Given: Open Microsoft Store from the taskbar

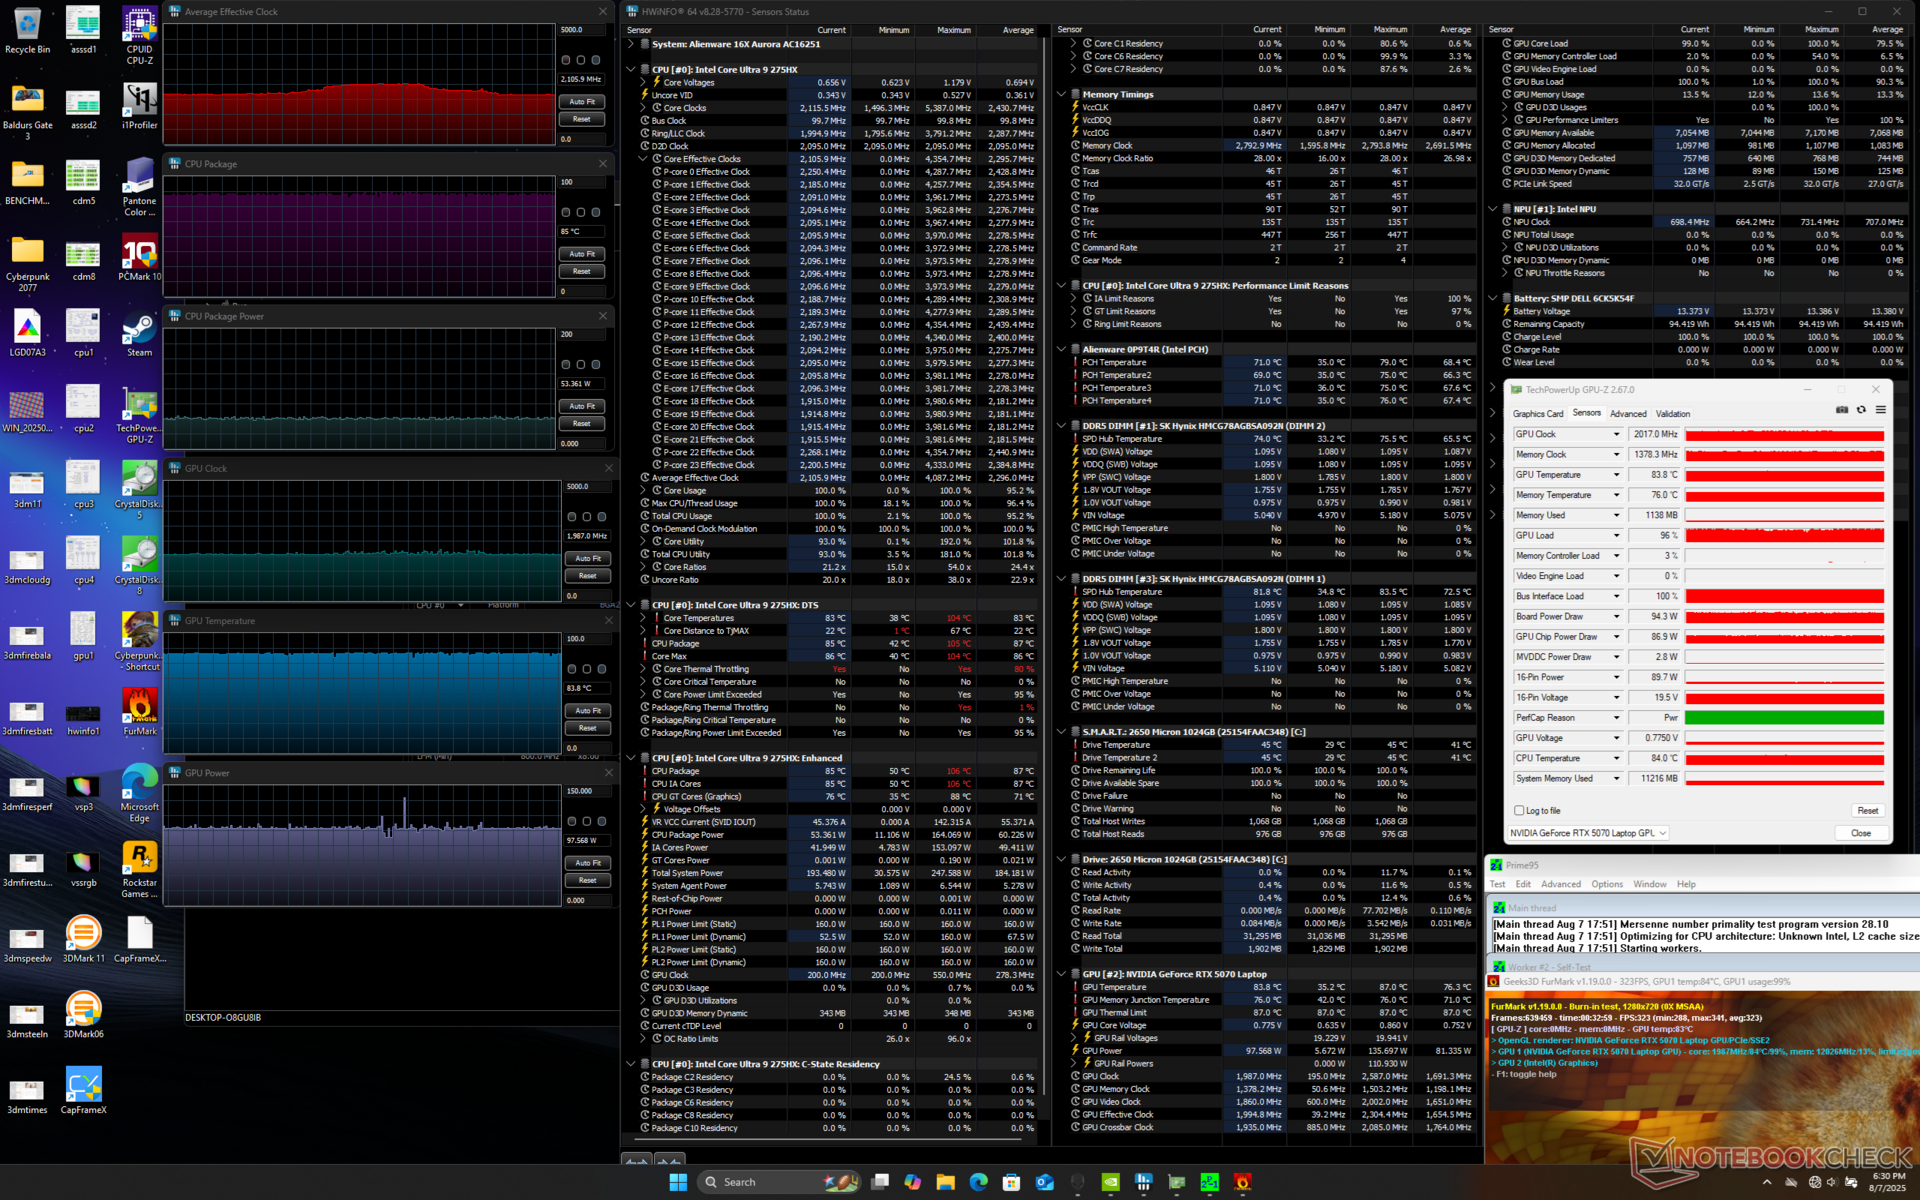Looking at the screenshot, I should 1011,1182.
